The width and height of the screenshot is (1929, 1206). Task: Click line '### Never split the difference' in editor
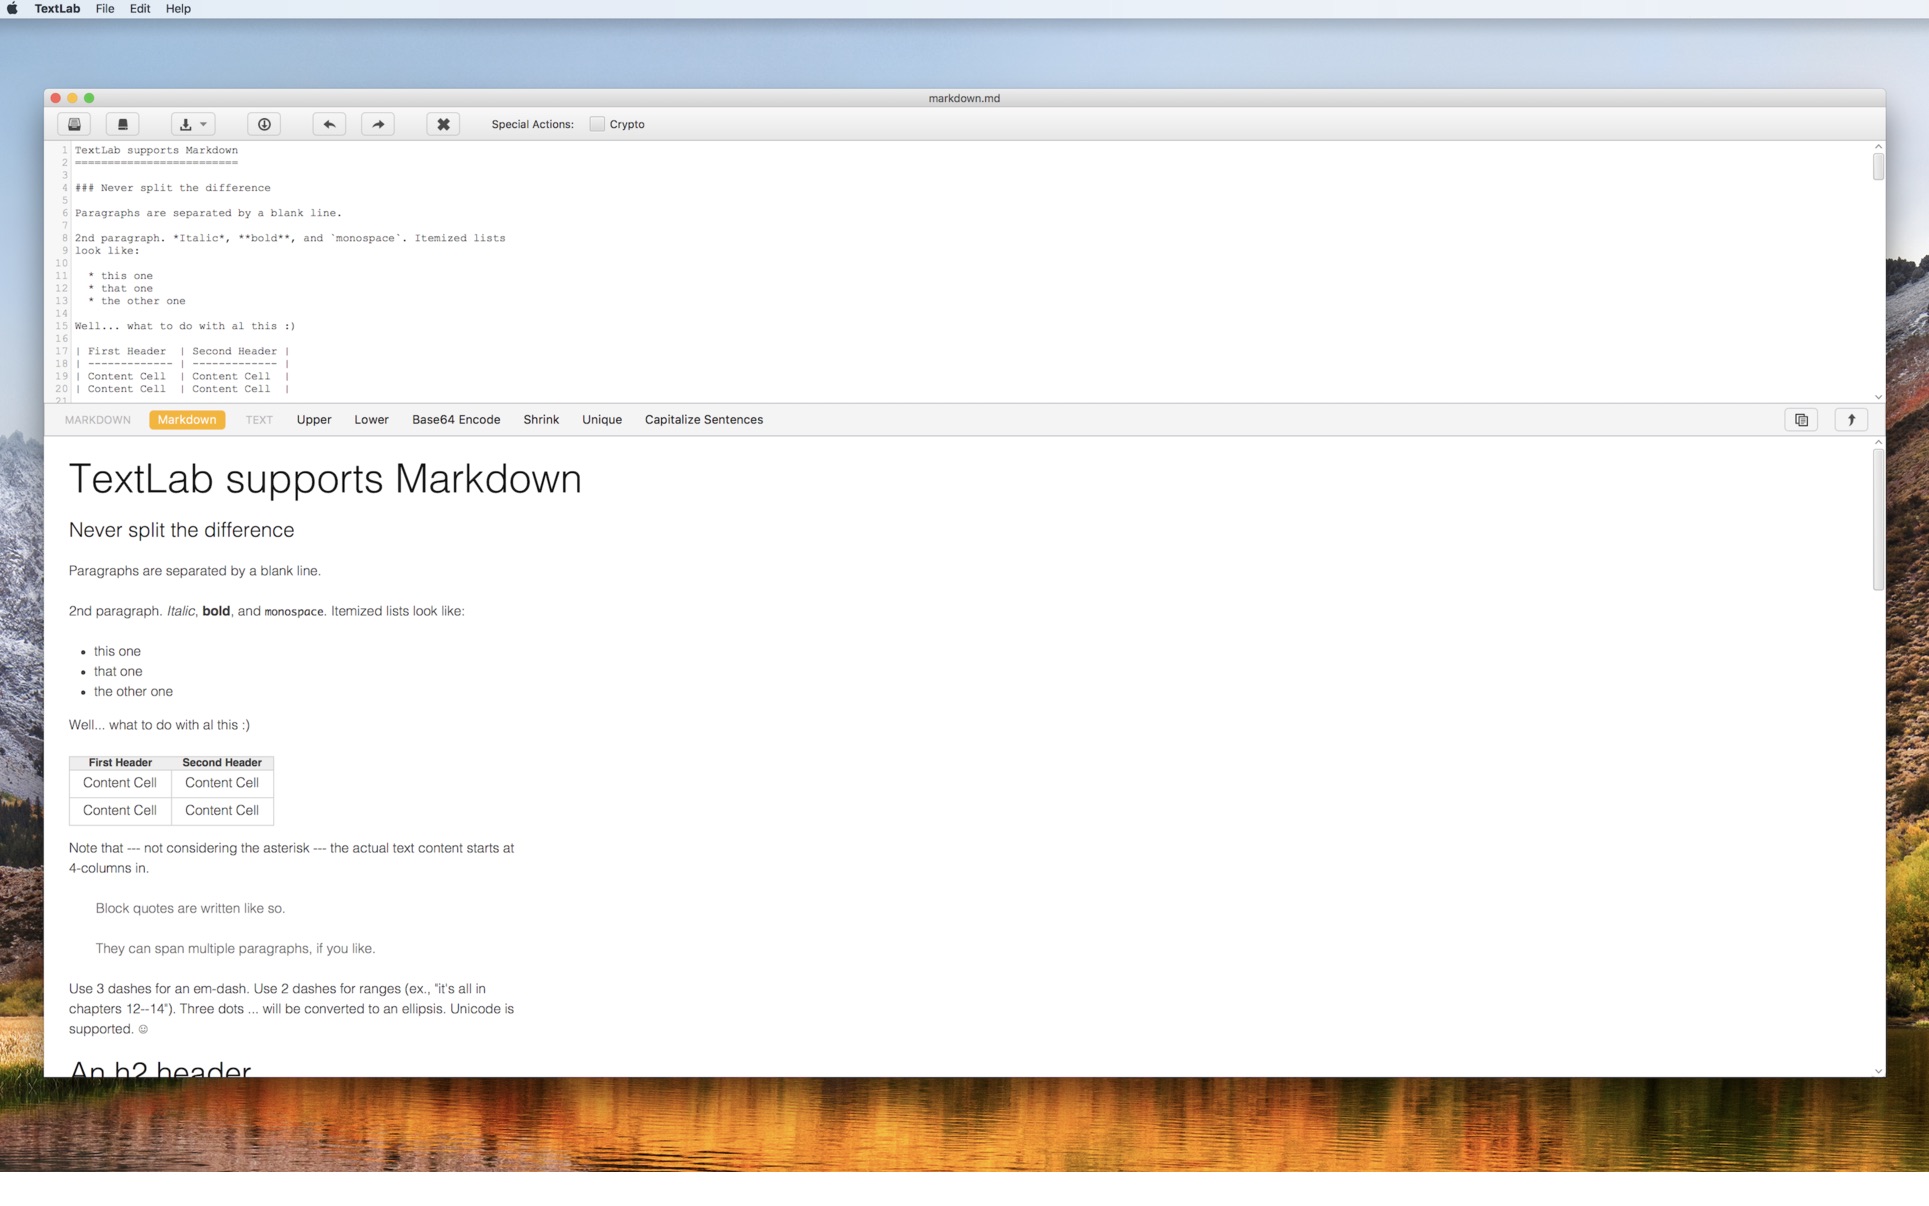tap(173, 188)
